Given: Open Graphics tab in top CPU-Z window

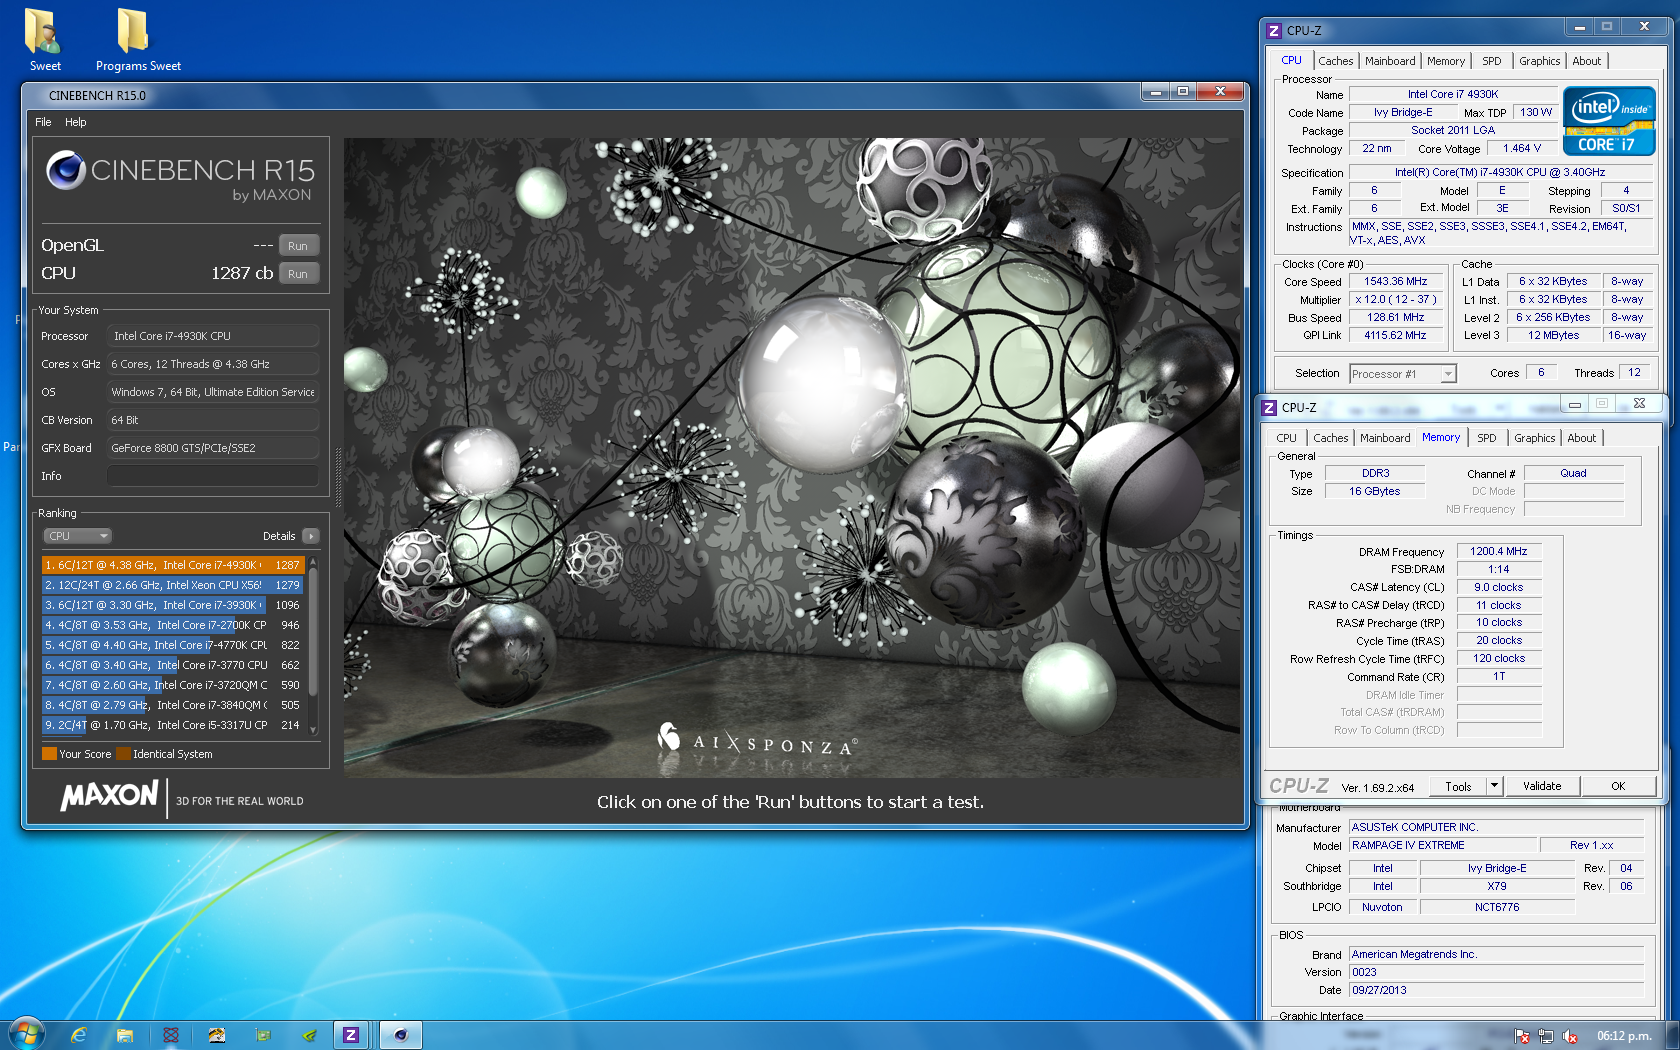Looking at the screenshot, I should pos(1539,61).
